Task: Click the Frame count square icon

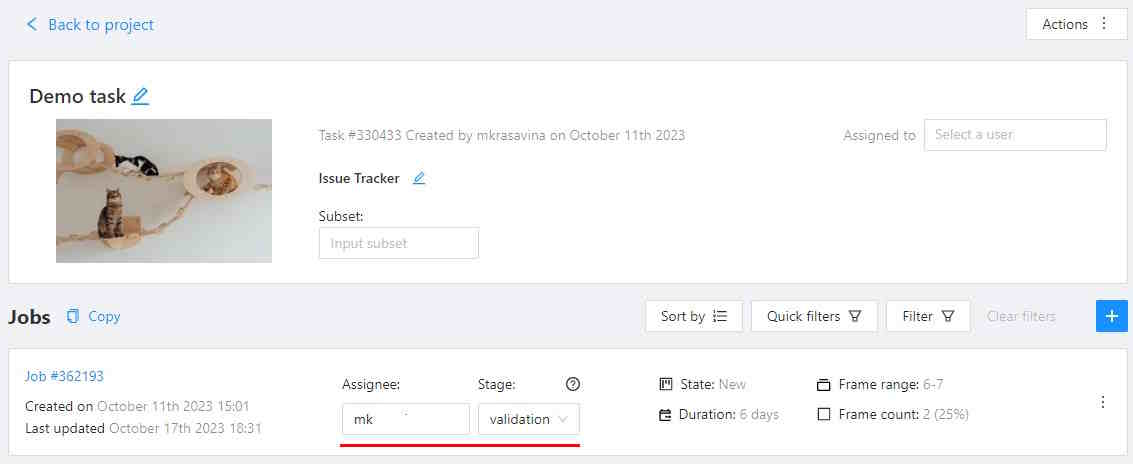Action: [x=824, y=414]
